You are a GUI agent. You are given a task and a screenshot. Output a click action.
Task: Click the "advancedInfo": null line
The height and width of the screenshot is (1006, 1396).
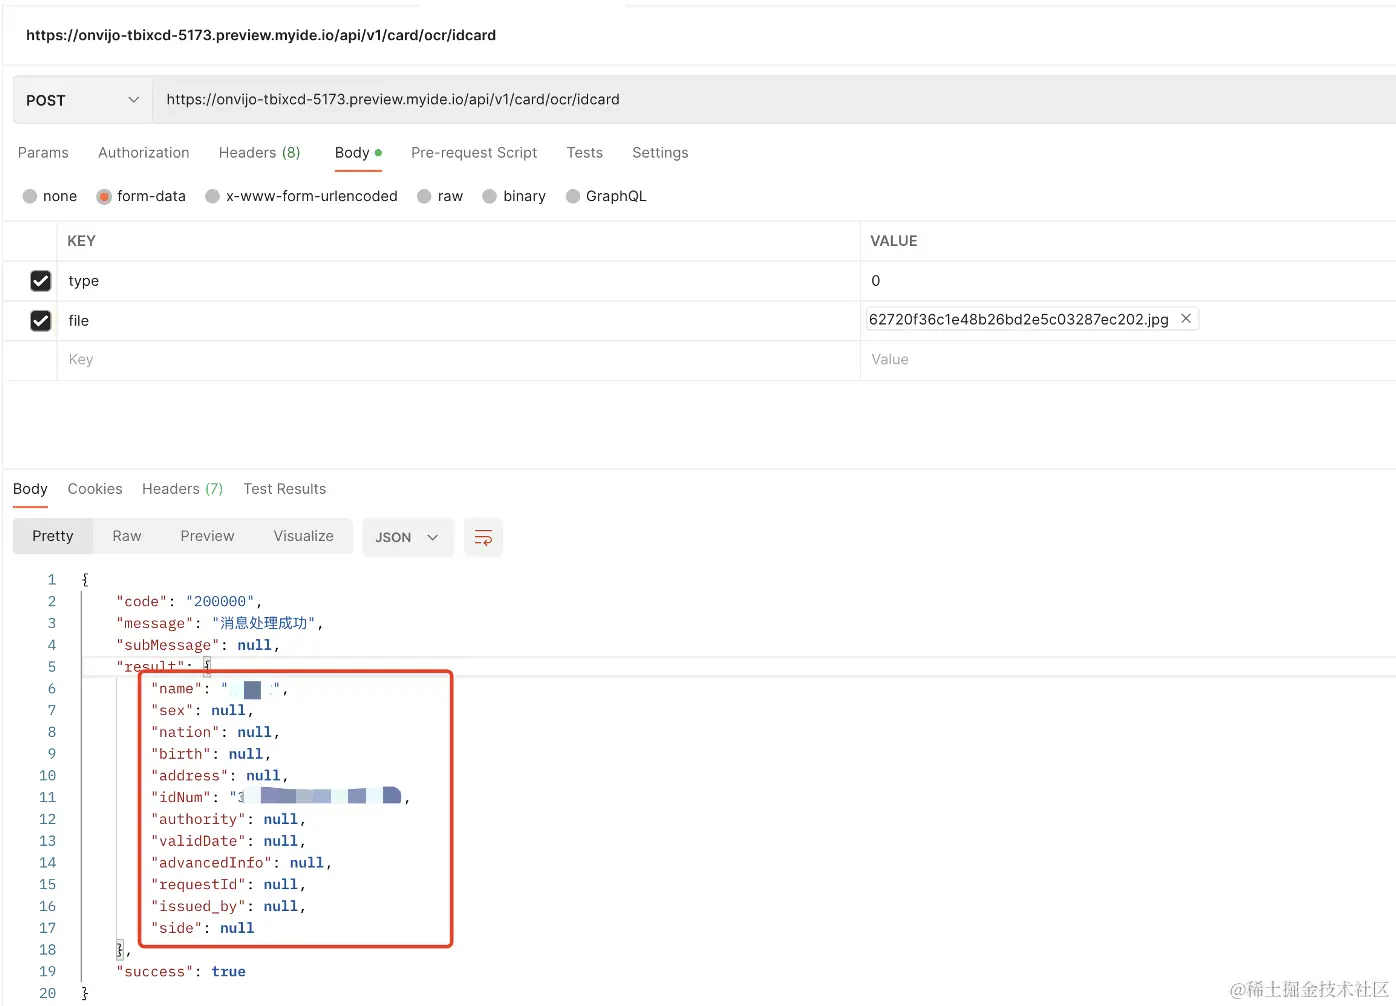click(242, 864)
